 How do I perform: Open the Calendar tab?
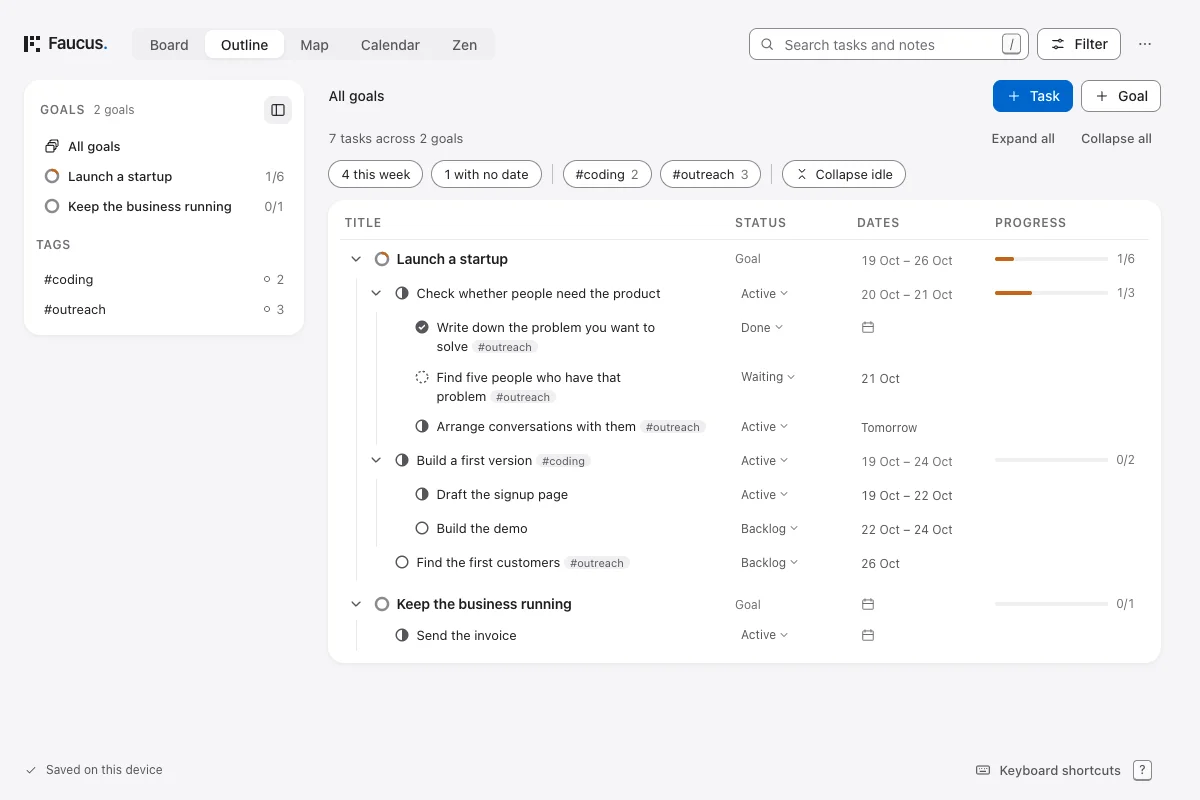click(x=390, y=44)
